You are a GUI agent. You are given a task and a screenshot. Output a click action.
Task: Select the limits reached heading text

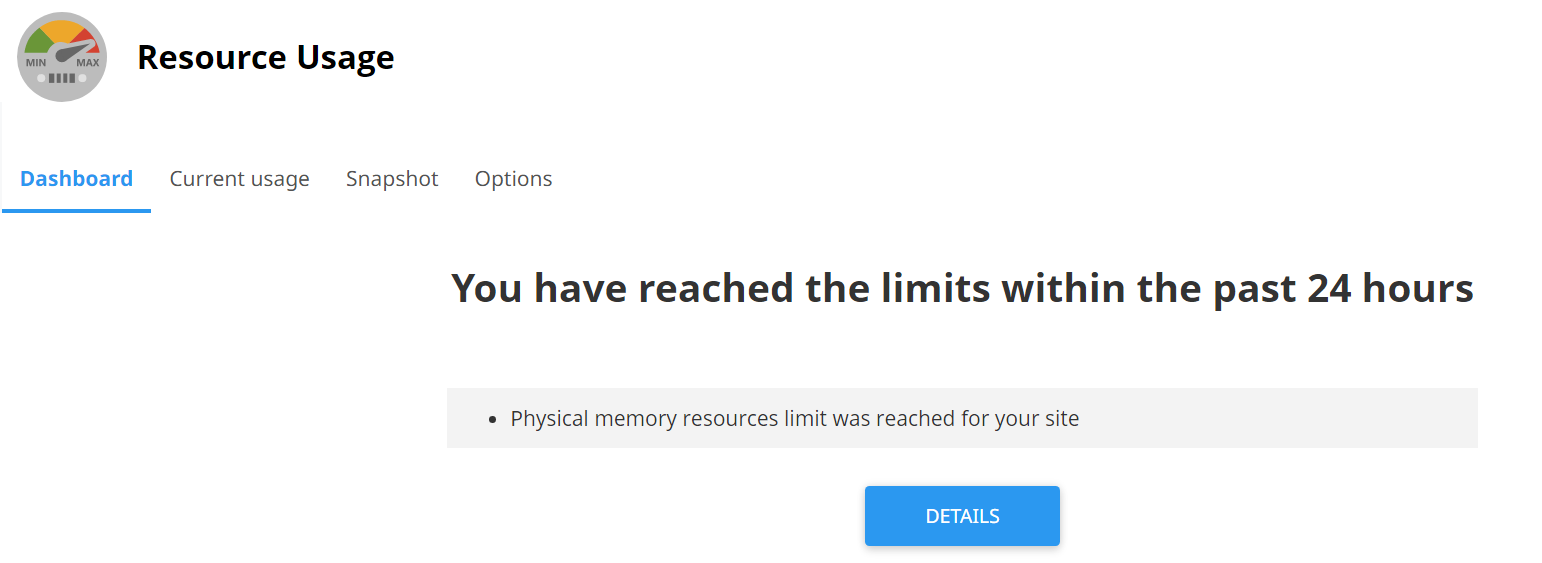(962, 288)
